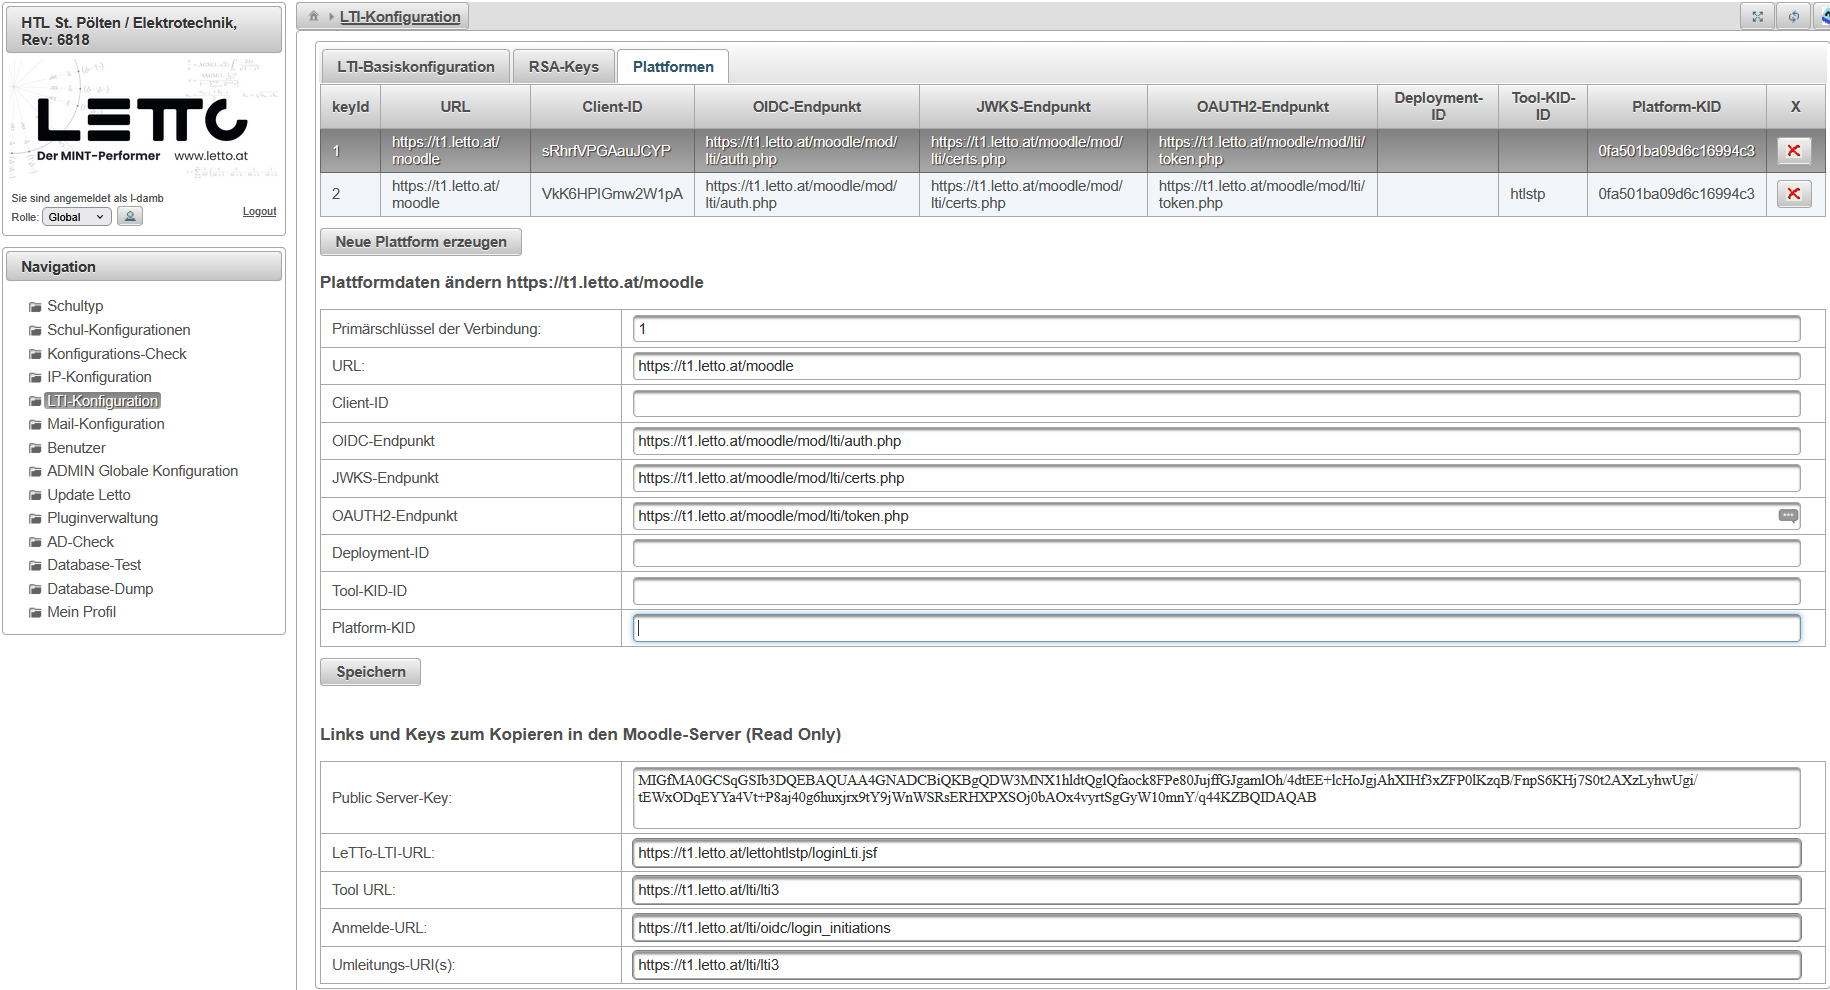The image size is (1830, 990).
Task: Click the refresh arrows icon button
Action: tap(1793, 16)
